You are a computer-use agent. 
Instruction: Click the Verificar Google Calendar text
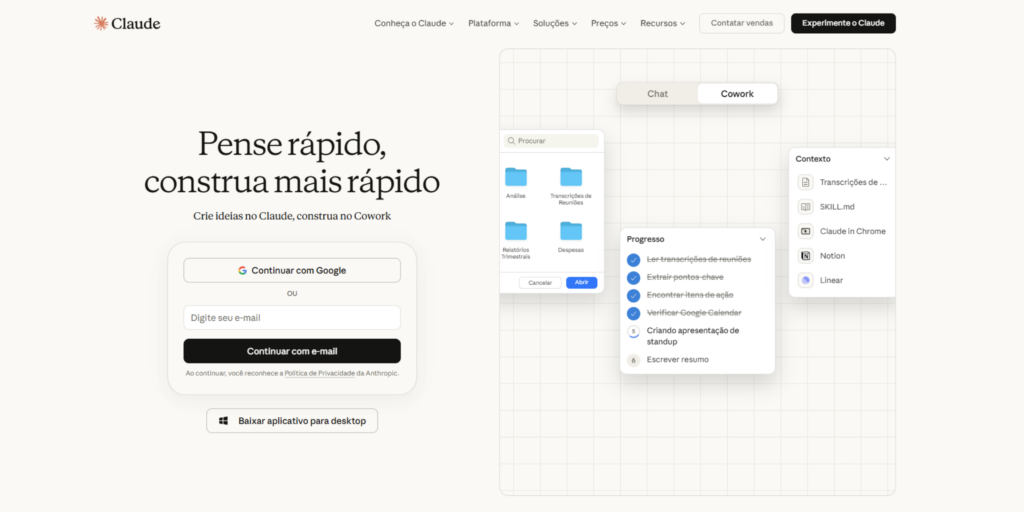tap(694, 313)
